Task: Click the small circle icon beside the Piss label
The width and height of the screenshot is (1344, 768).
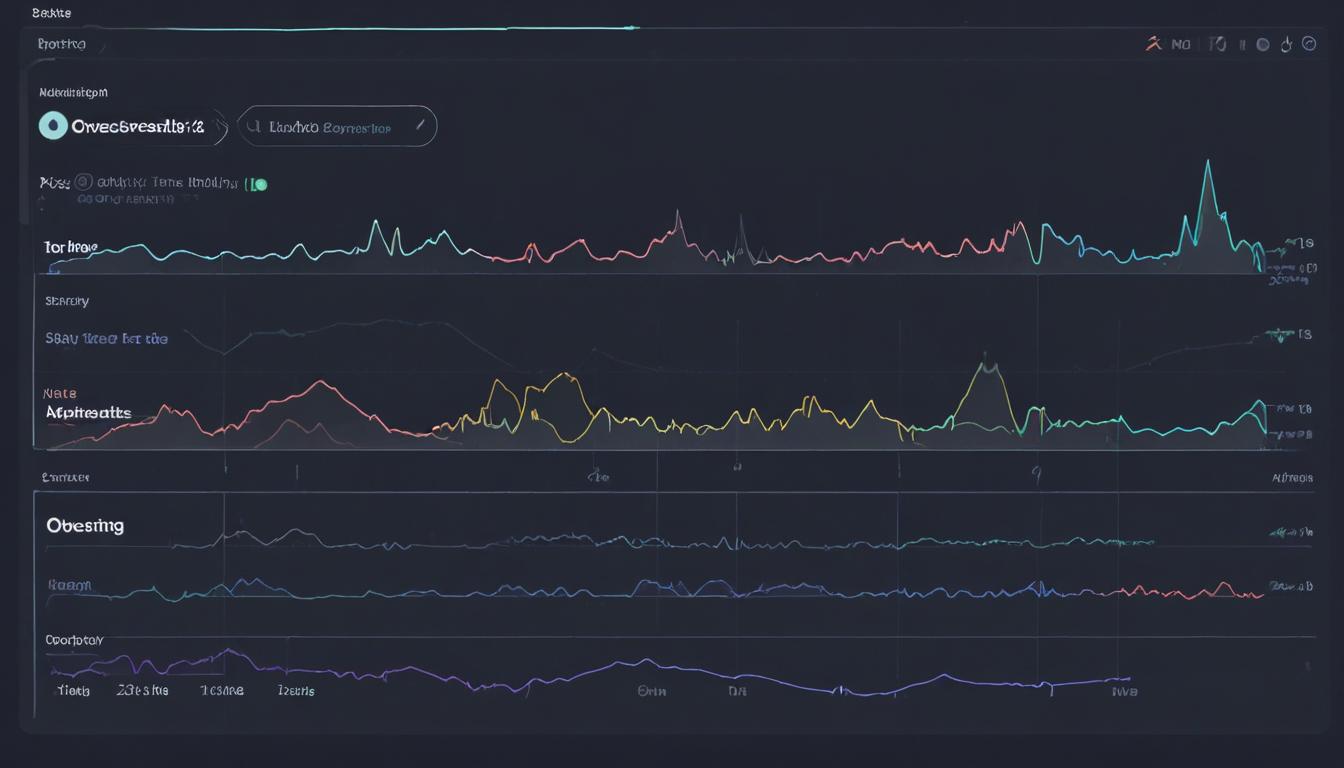Action: point(82,182)
